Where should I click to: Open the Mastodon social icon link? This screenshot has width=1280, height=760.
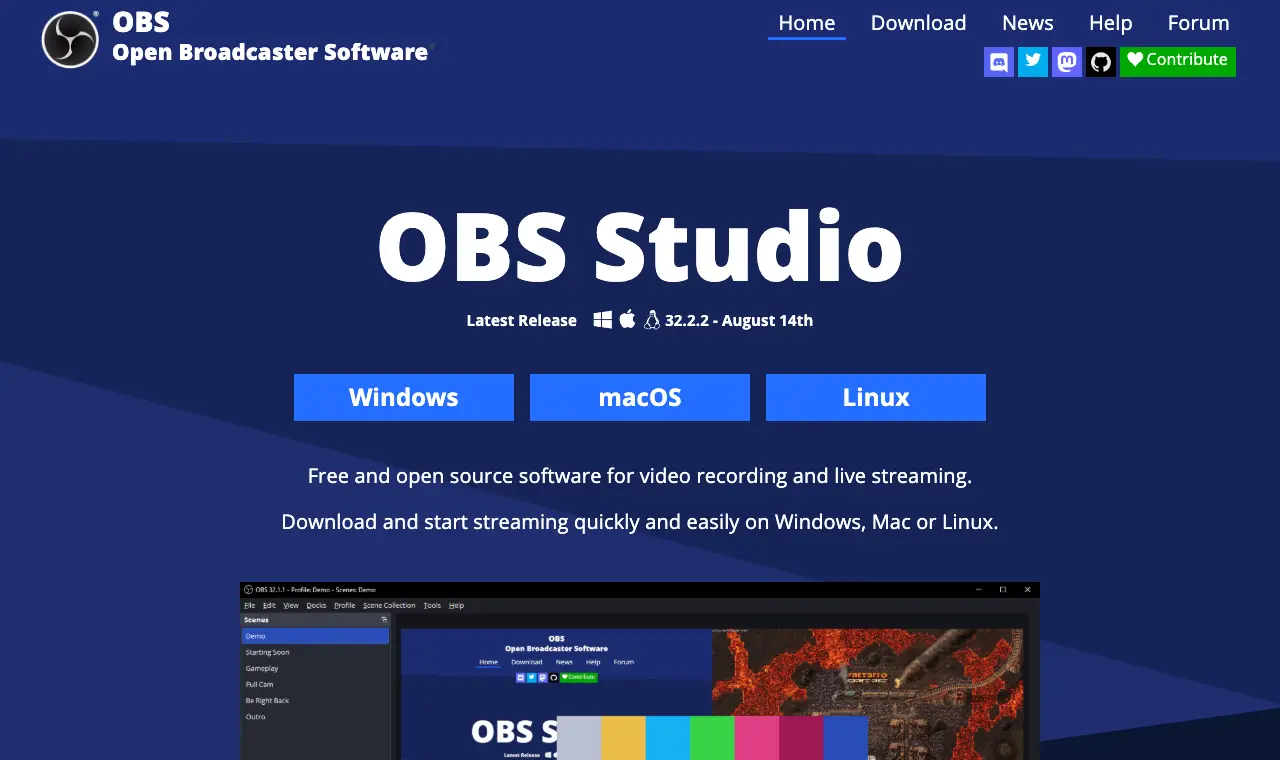(1067, 62)
